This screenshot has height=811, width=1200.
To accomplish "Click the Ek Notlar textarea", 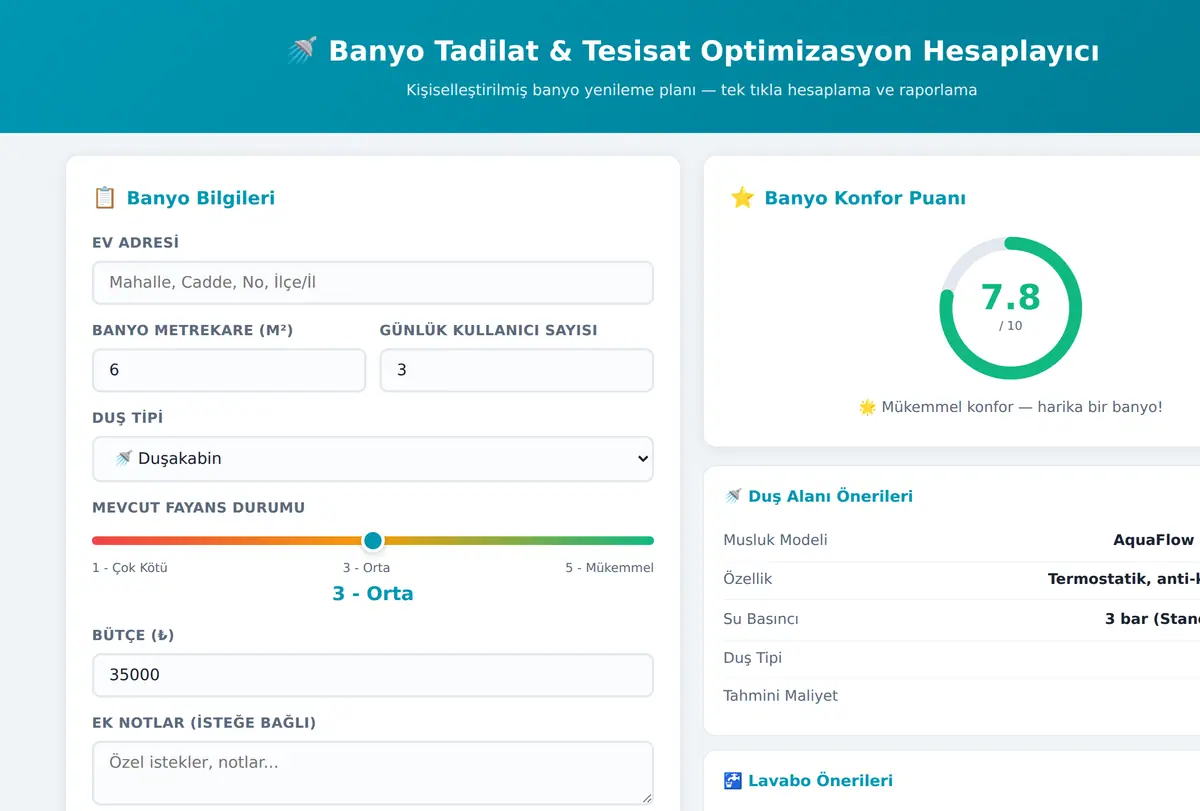I will [x=373, y=773].
